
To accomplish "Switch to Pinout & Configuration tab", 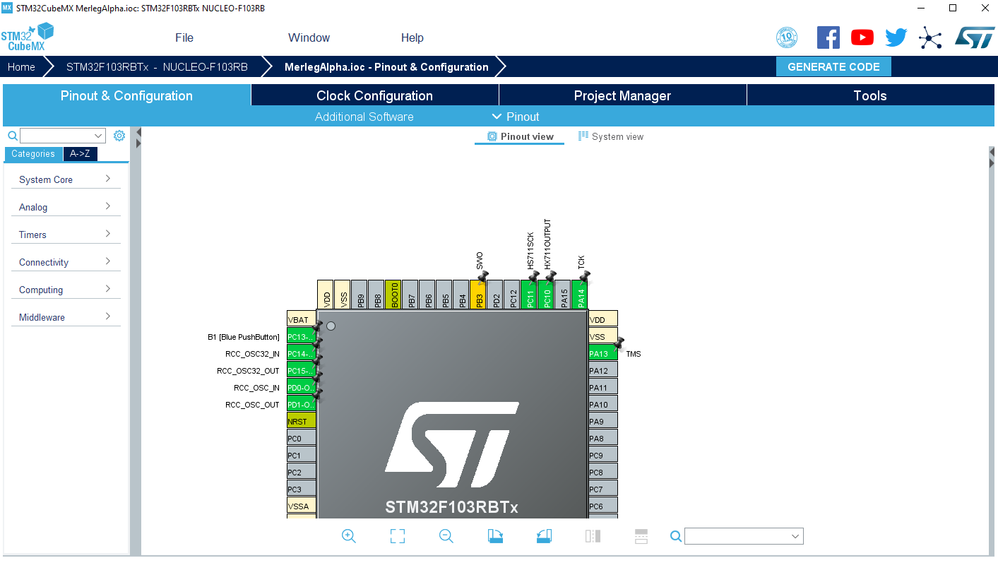I will [126, 95].
